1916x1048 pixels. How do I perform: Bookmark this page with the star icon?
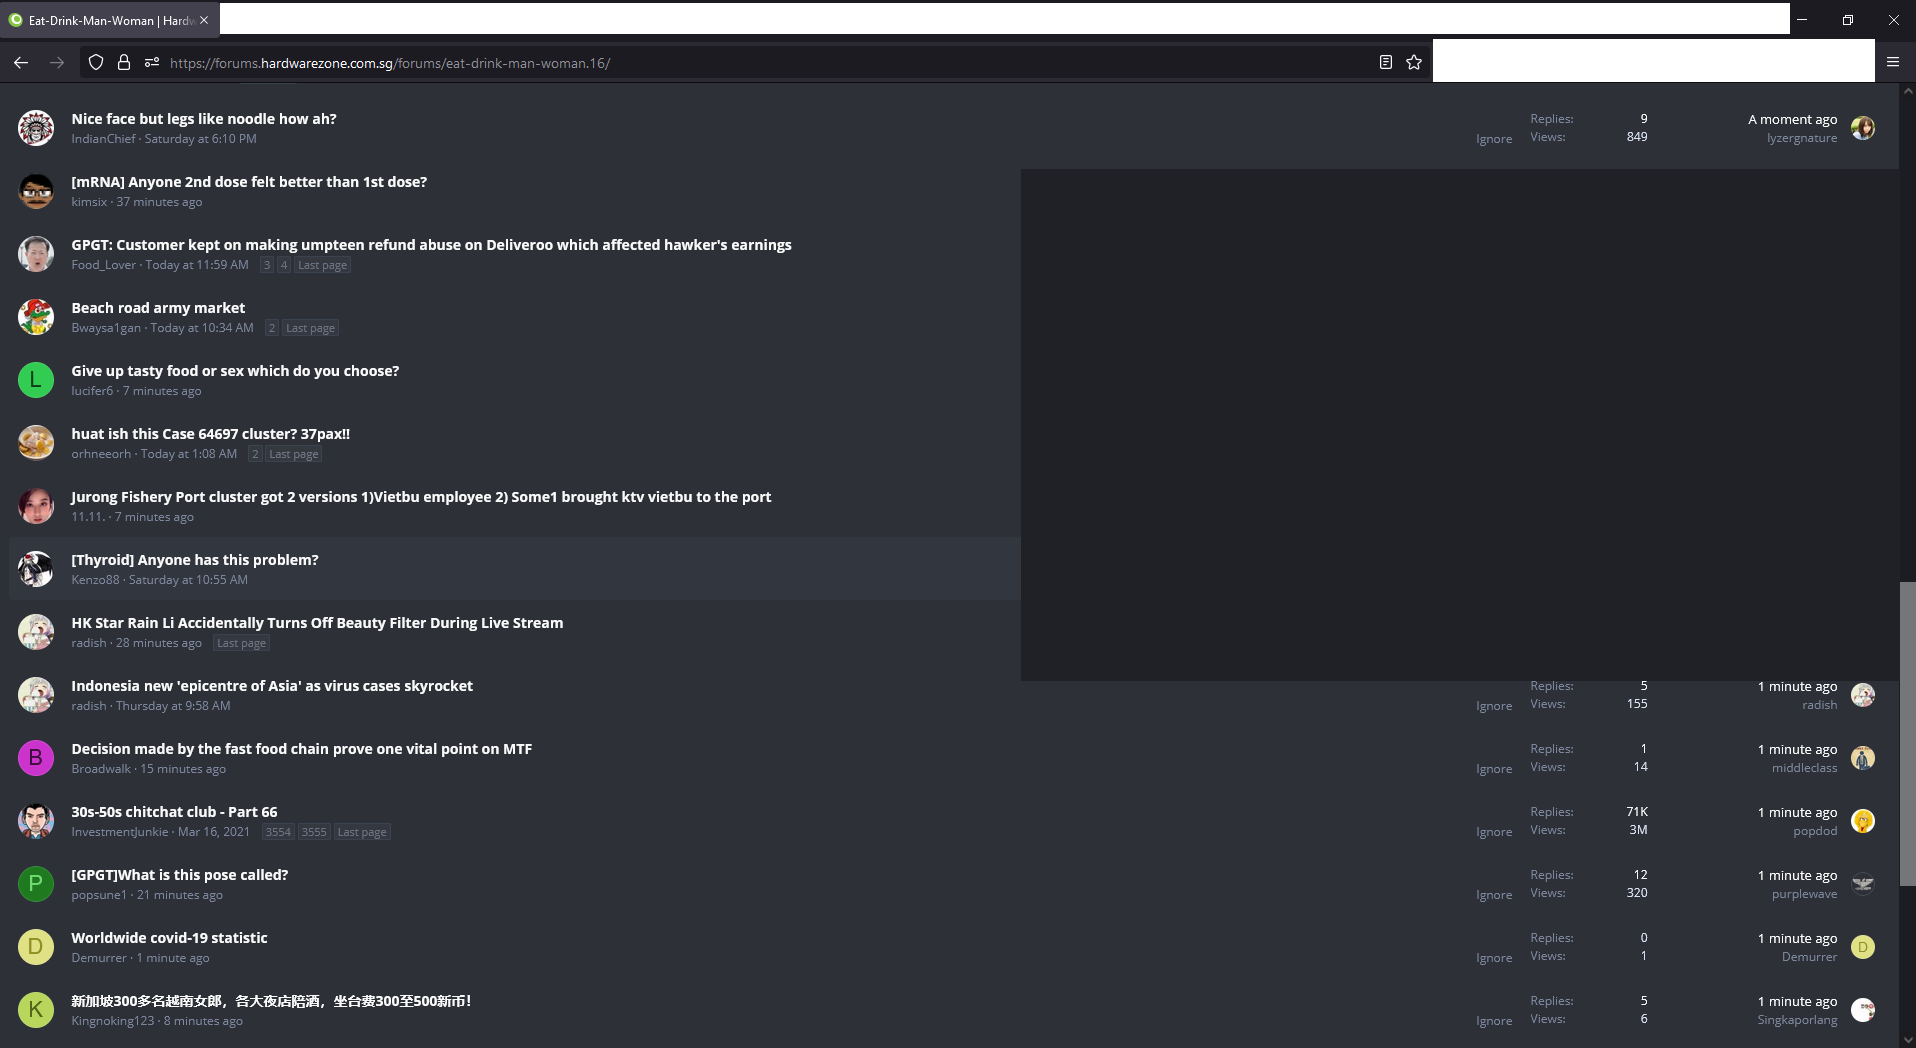1414,62
